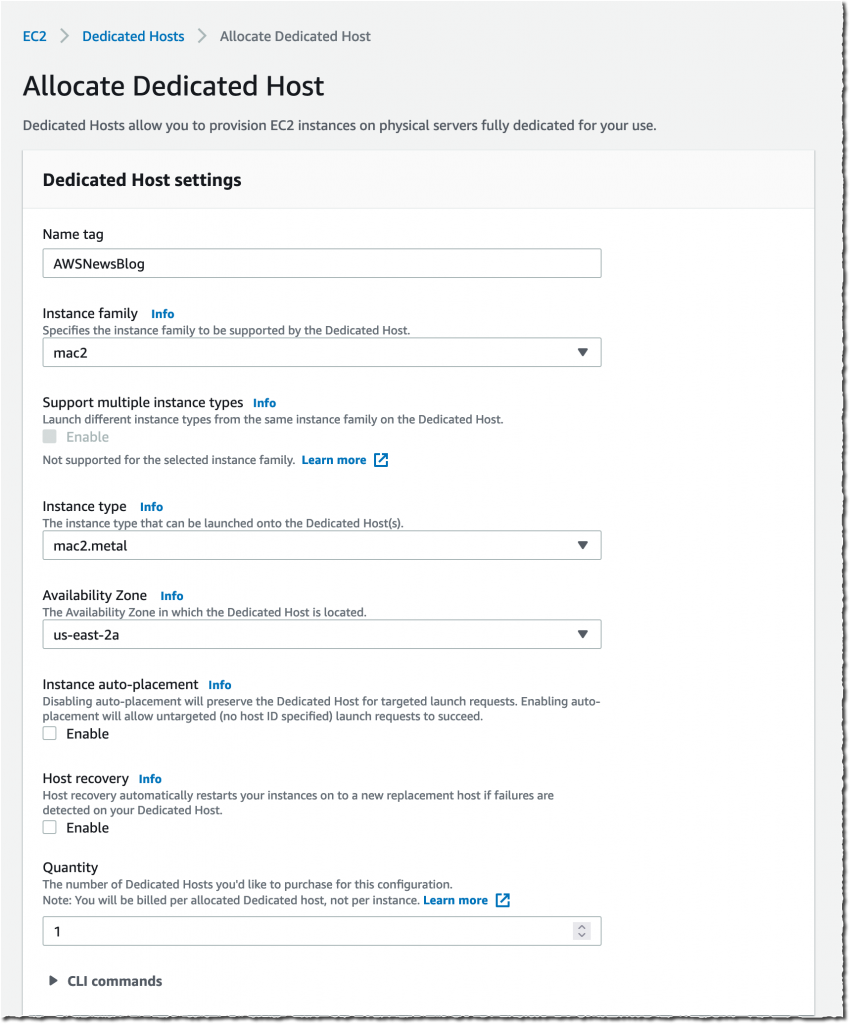Screen dimensions: 850x1024
Task: Open the Dedicated Hosts breadcrumb link
Action: (132, 36)
